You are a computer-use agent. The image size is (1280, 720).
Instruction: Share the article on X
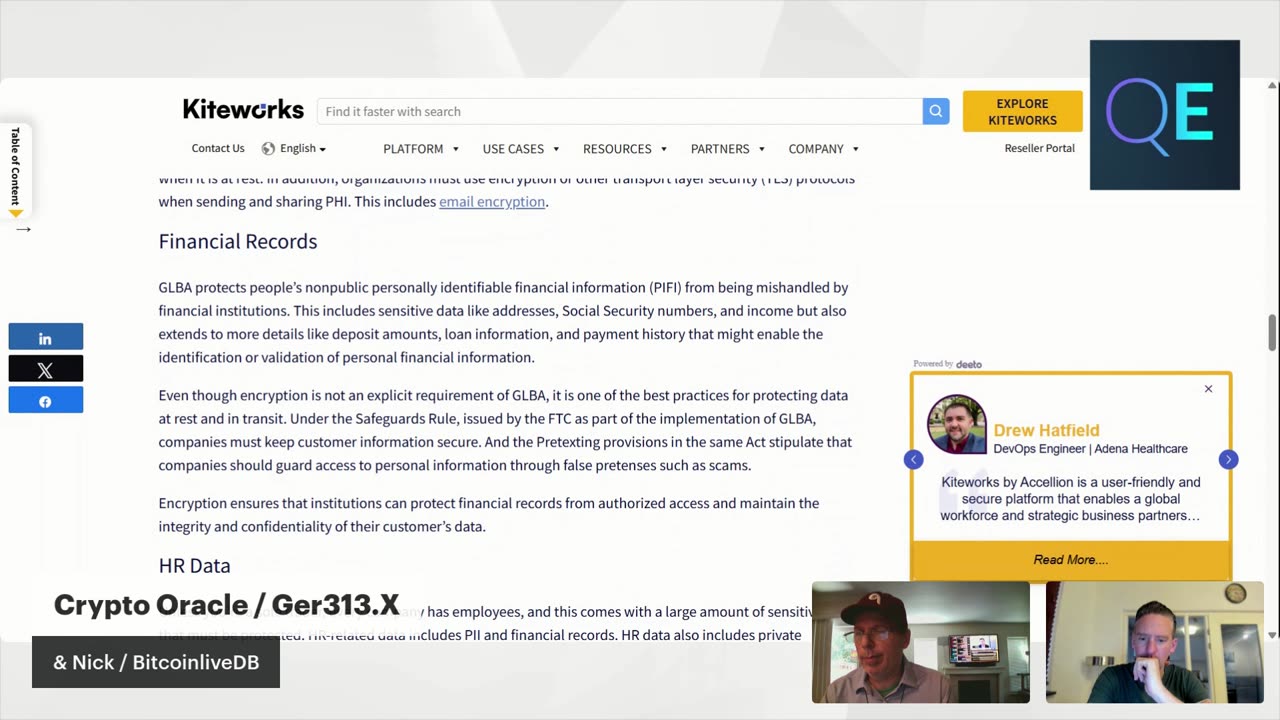46,369
